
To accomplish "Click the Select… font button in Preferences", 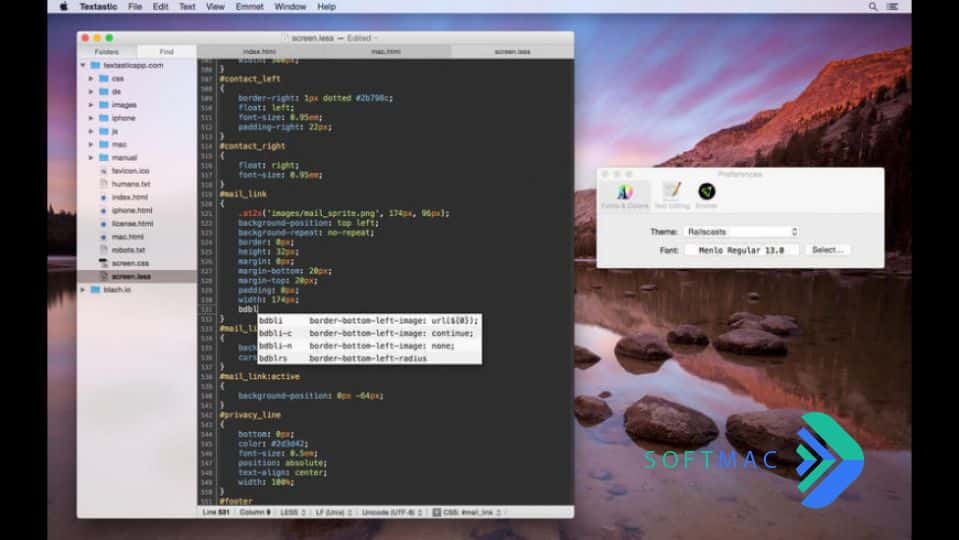I will tap(828, 250).
